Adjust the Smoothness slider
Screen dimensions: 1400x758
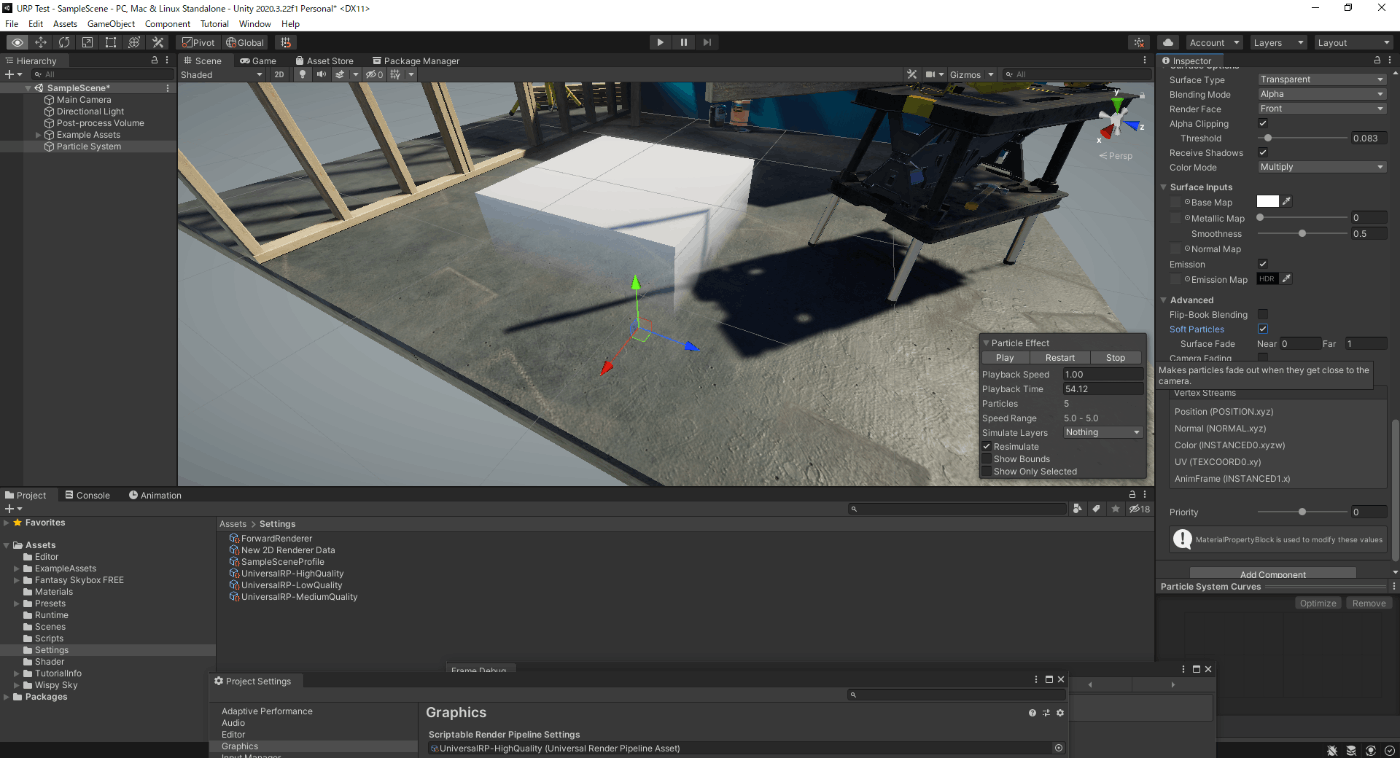click(1301, 233)
